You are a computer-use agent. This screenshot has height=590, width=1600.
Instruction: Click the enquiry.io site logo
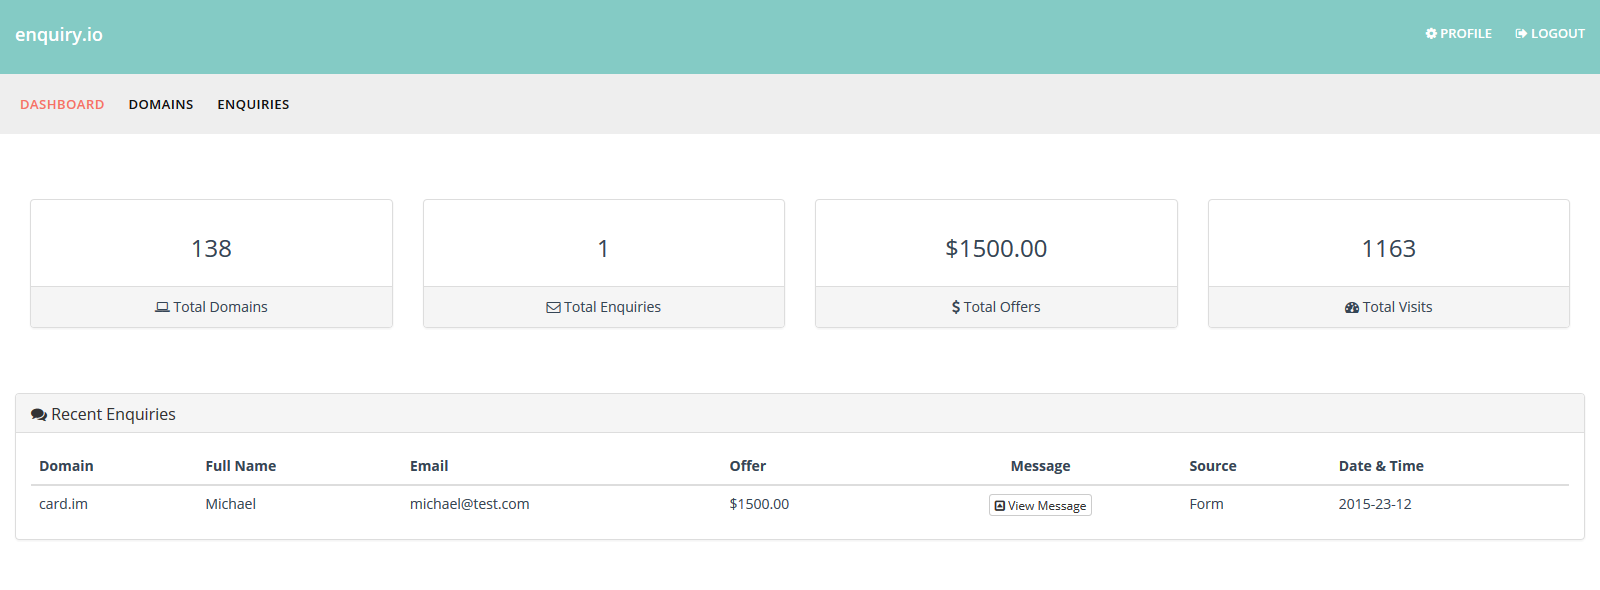point(59,35)
